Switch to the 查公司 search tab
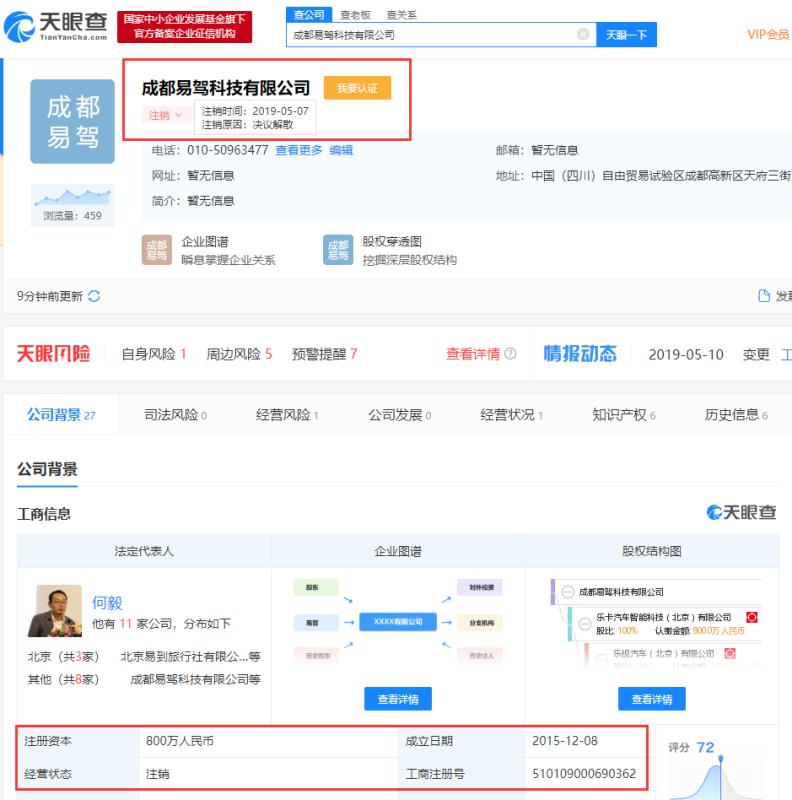 [x=309, y=15]
